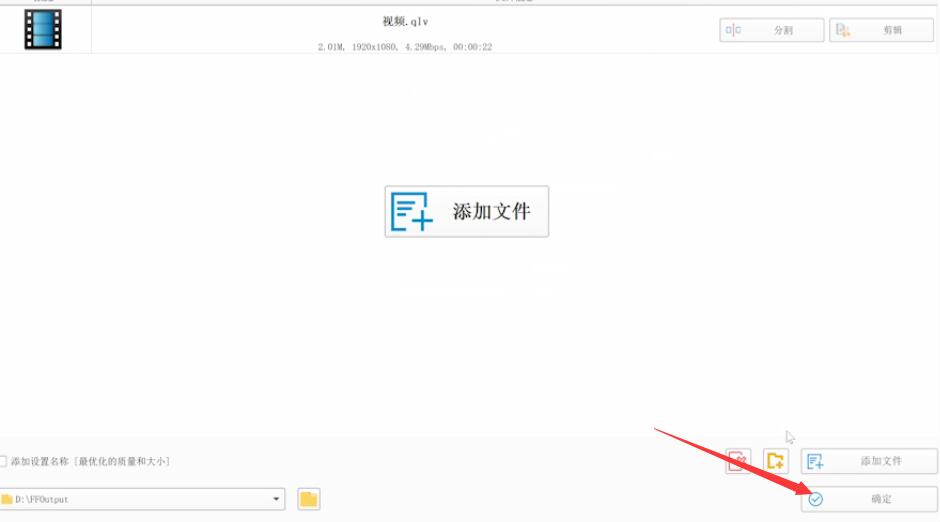Image resolution: width=940 pixels, height=522 pixels.
Task: Enable the 添加设置名称 checkbox
Action: coord(3,461)
